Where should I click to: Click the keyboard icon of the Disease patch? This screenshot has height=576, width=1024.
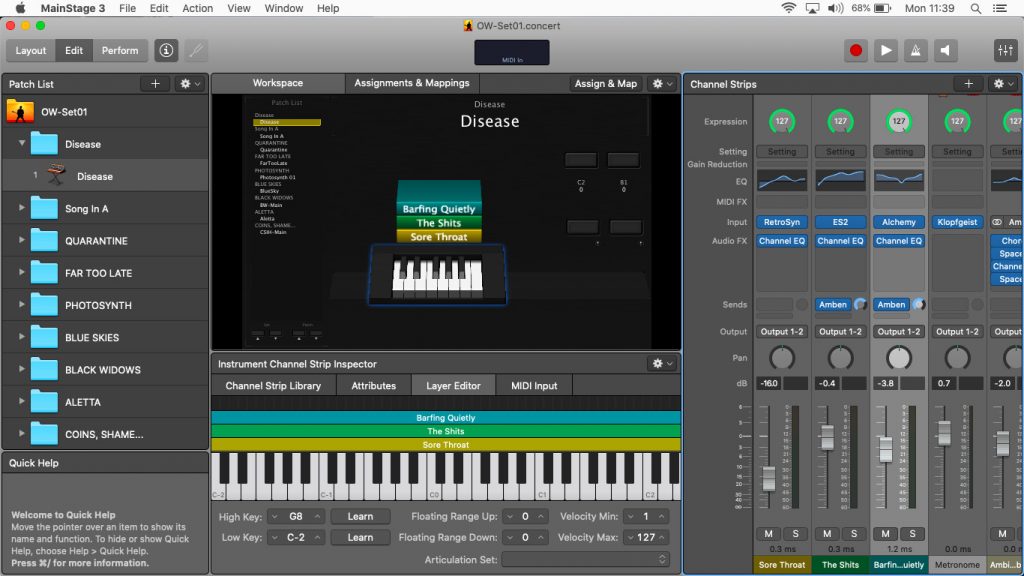pyautogui.click(x=57, y=176)
